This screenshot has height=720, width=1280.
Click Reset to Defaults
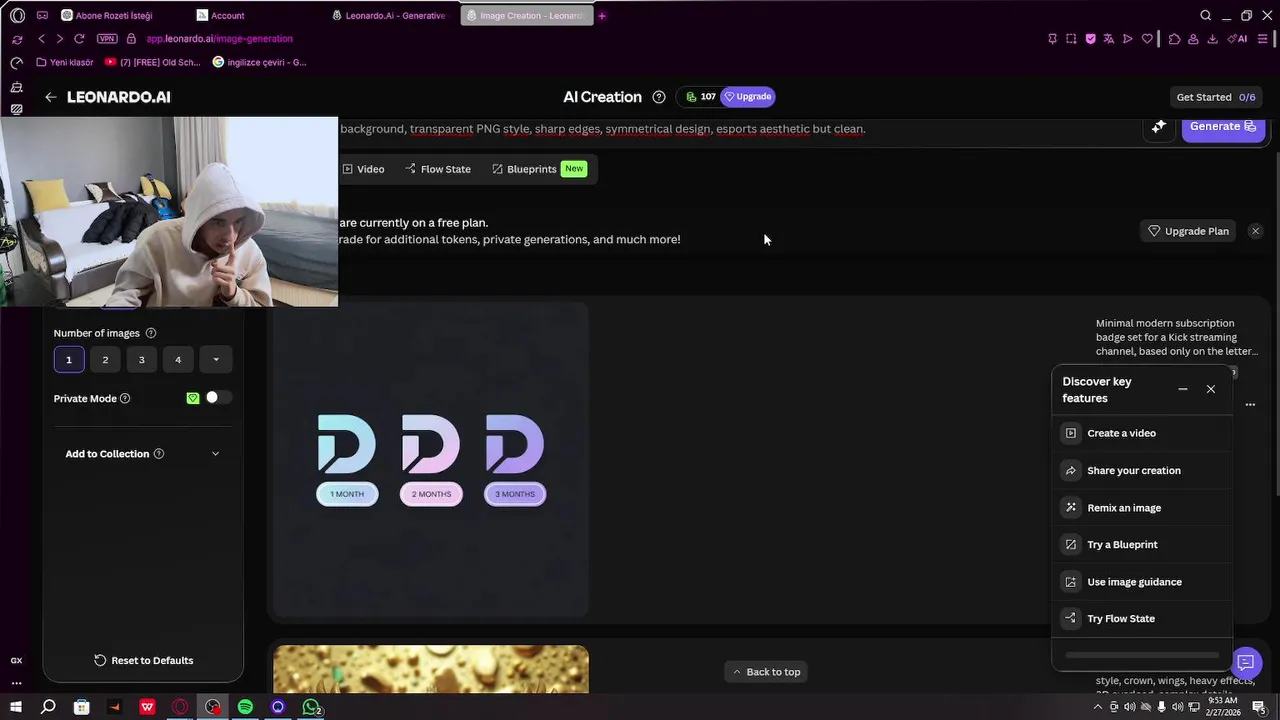point(143,660)
